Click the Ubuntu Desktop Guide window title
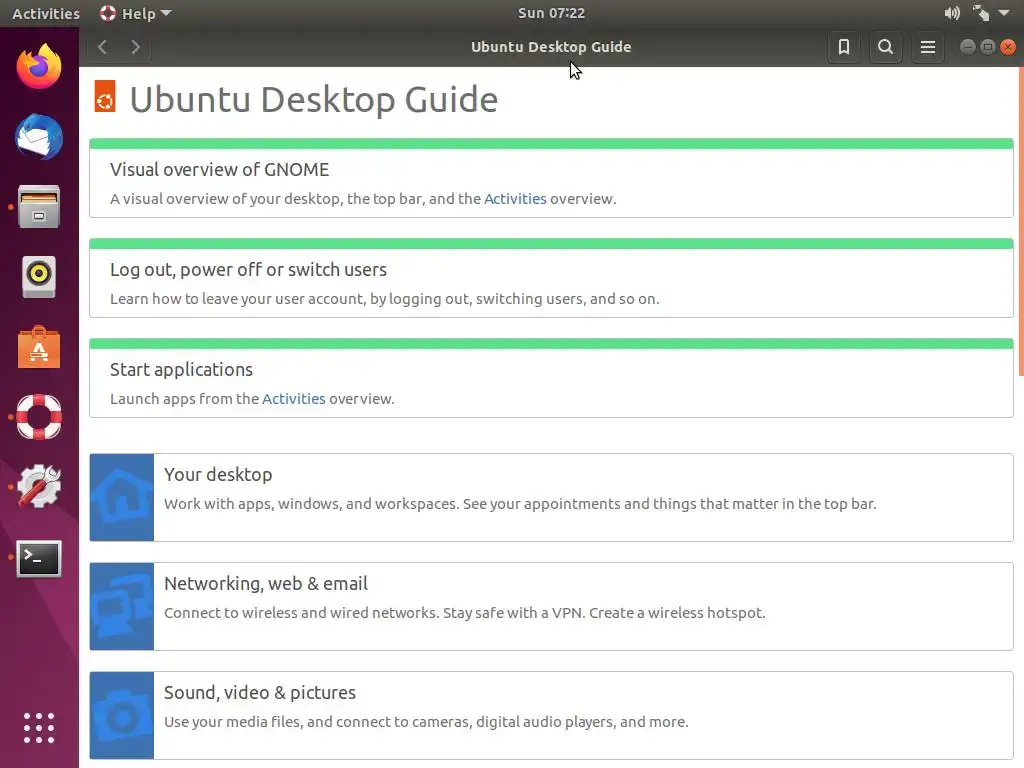The image size is (1024, 768). 551,47
